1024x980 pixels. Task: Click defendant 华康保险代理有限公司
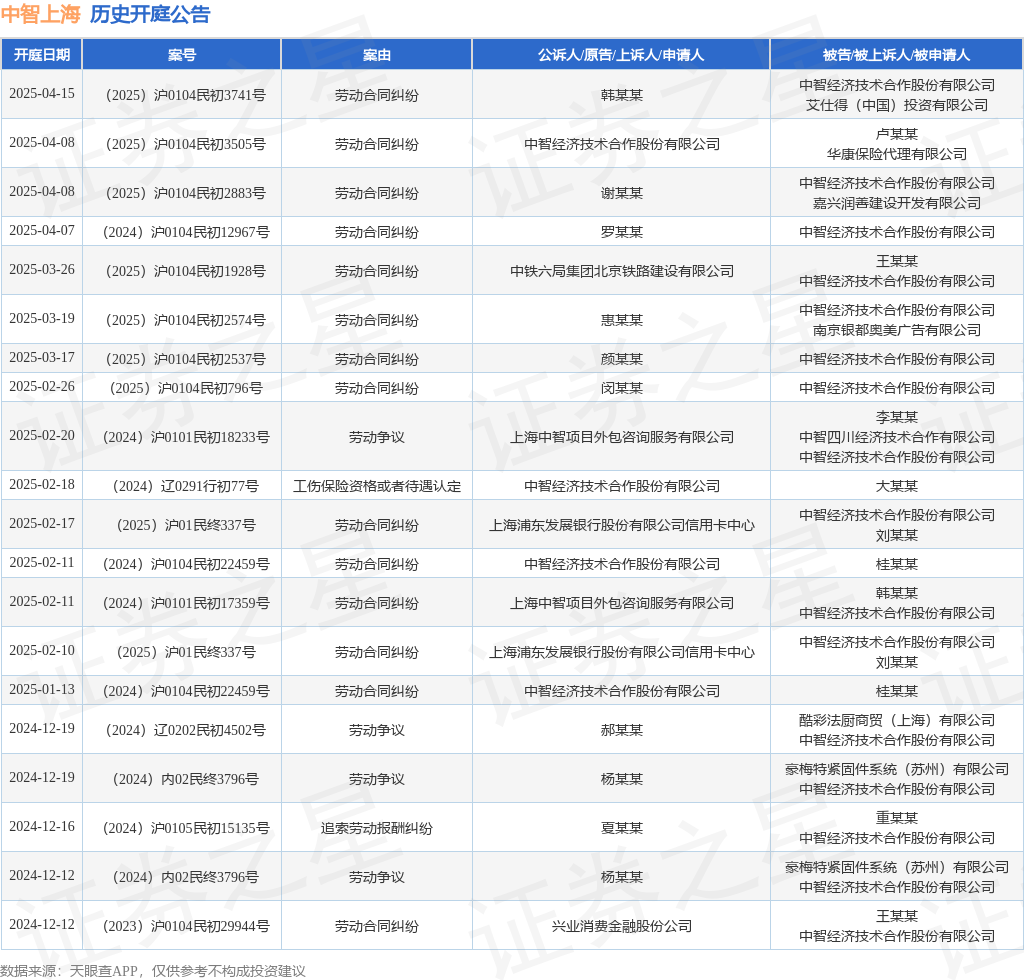coord(897,154)
